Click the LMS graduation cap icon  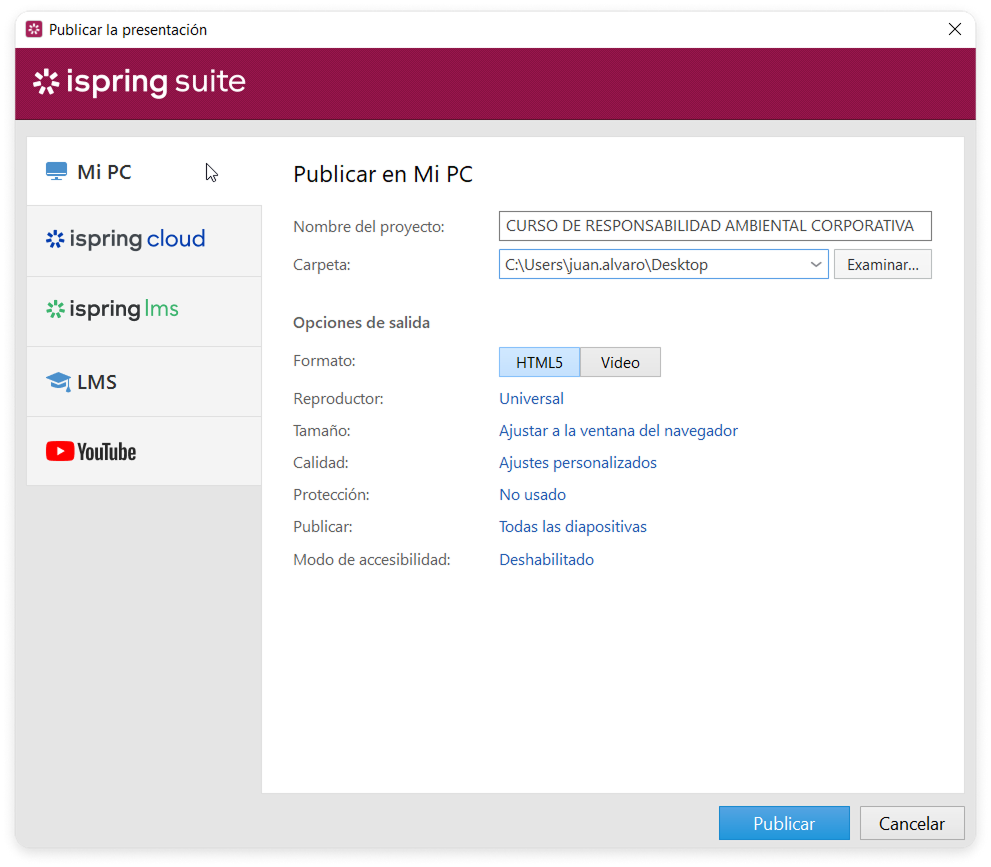click(58, 382)
